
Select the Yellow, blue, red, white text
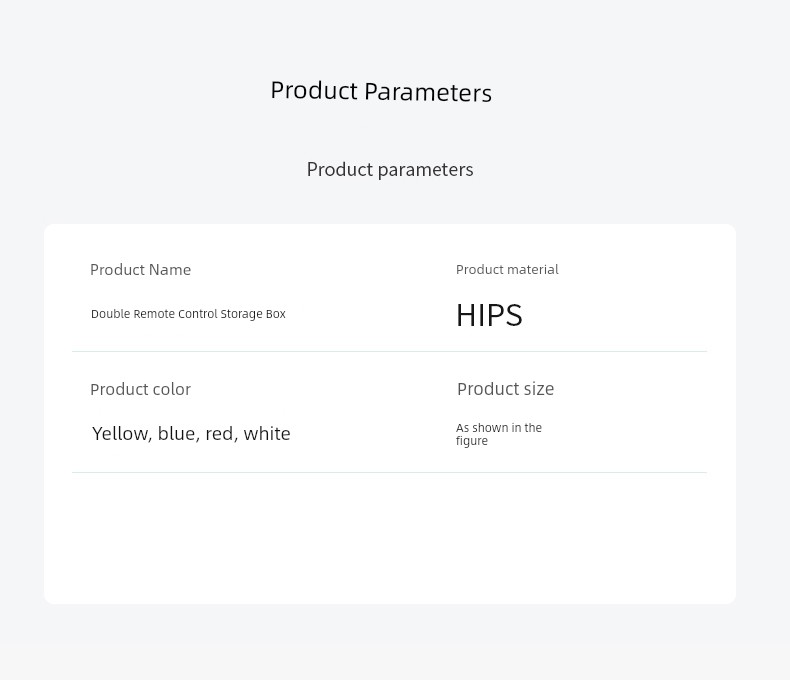[x=191, y=434]
